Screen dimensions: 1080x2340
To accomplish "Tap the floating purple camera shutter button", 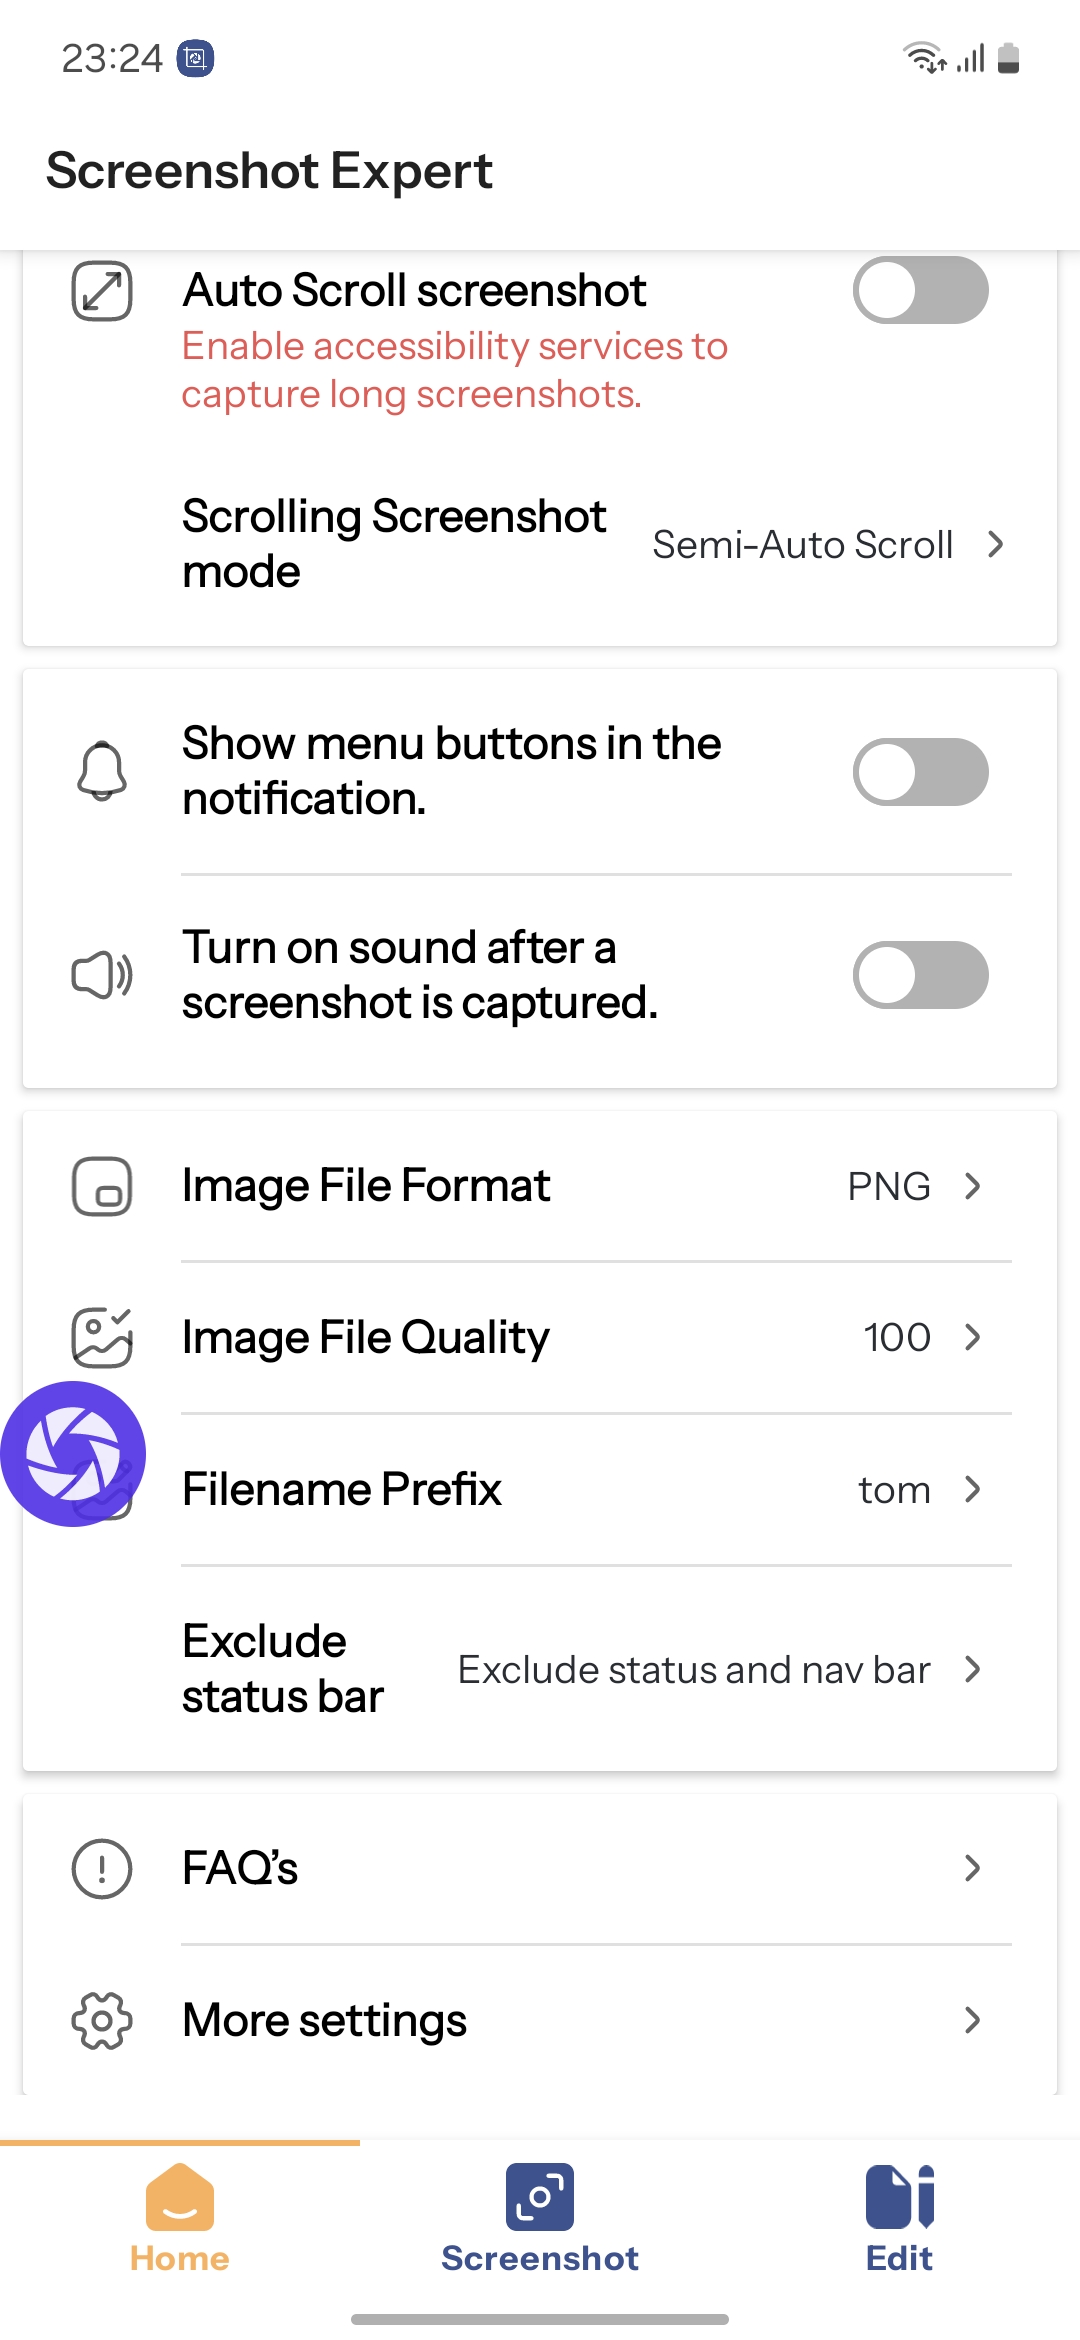I will coord(73,1453).
